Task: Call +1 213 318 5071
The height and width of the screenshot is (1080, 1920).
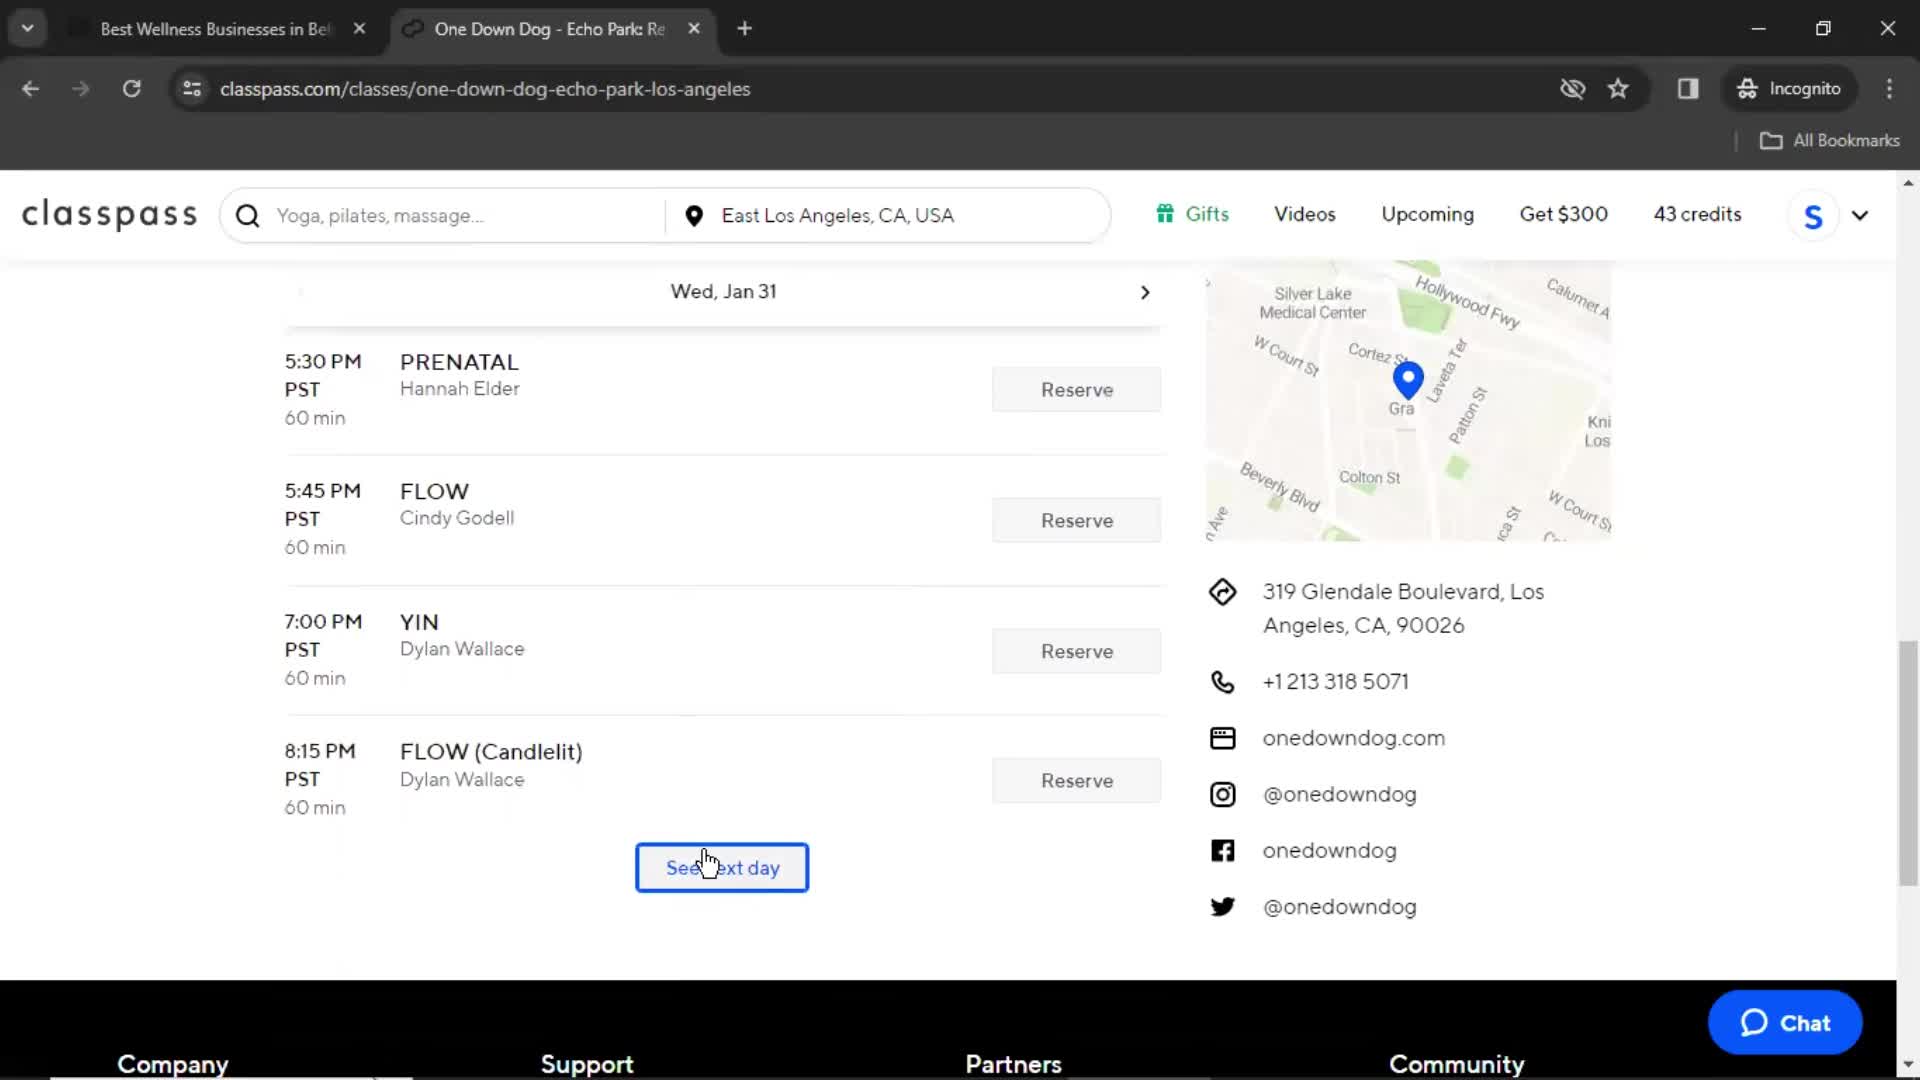Action: 1335,682
